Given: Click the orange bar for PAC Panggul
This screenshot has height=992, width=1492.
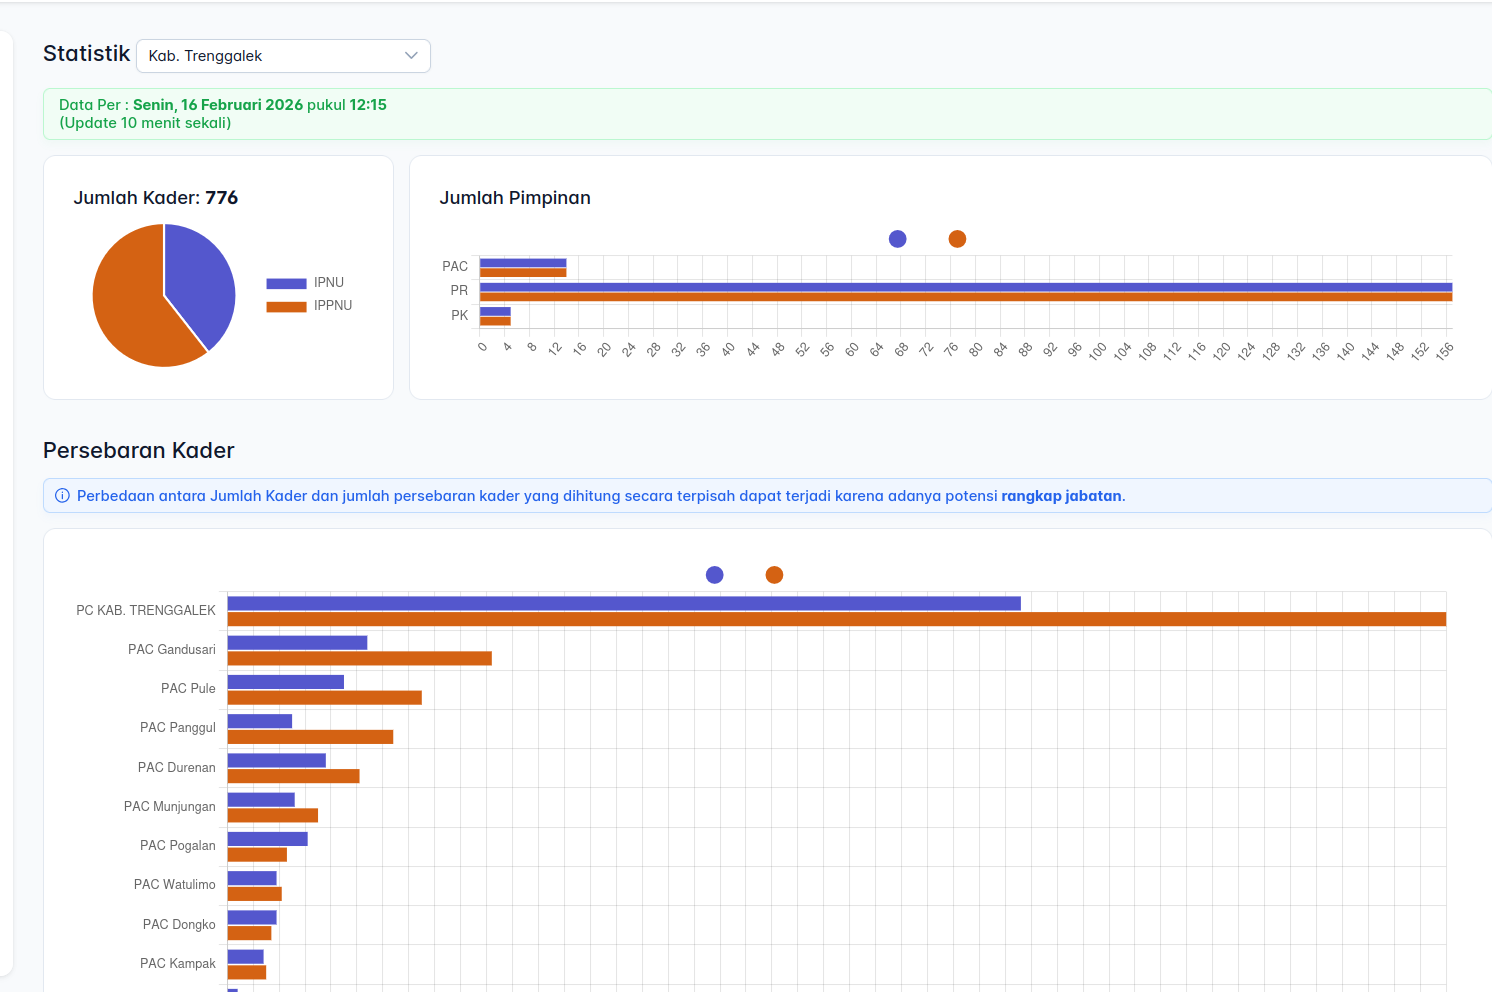Looking at the screenshot, I should click(310, 737).
